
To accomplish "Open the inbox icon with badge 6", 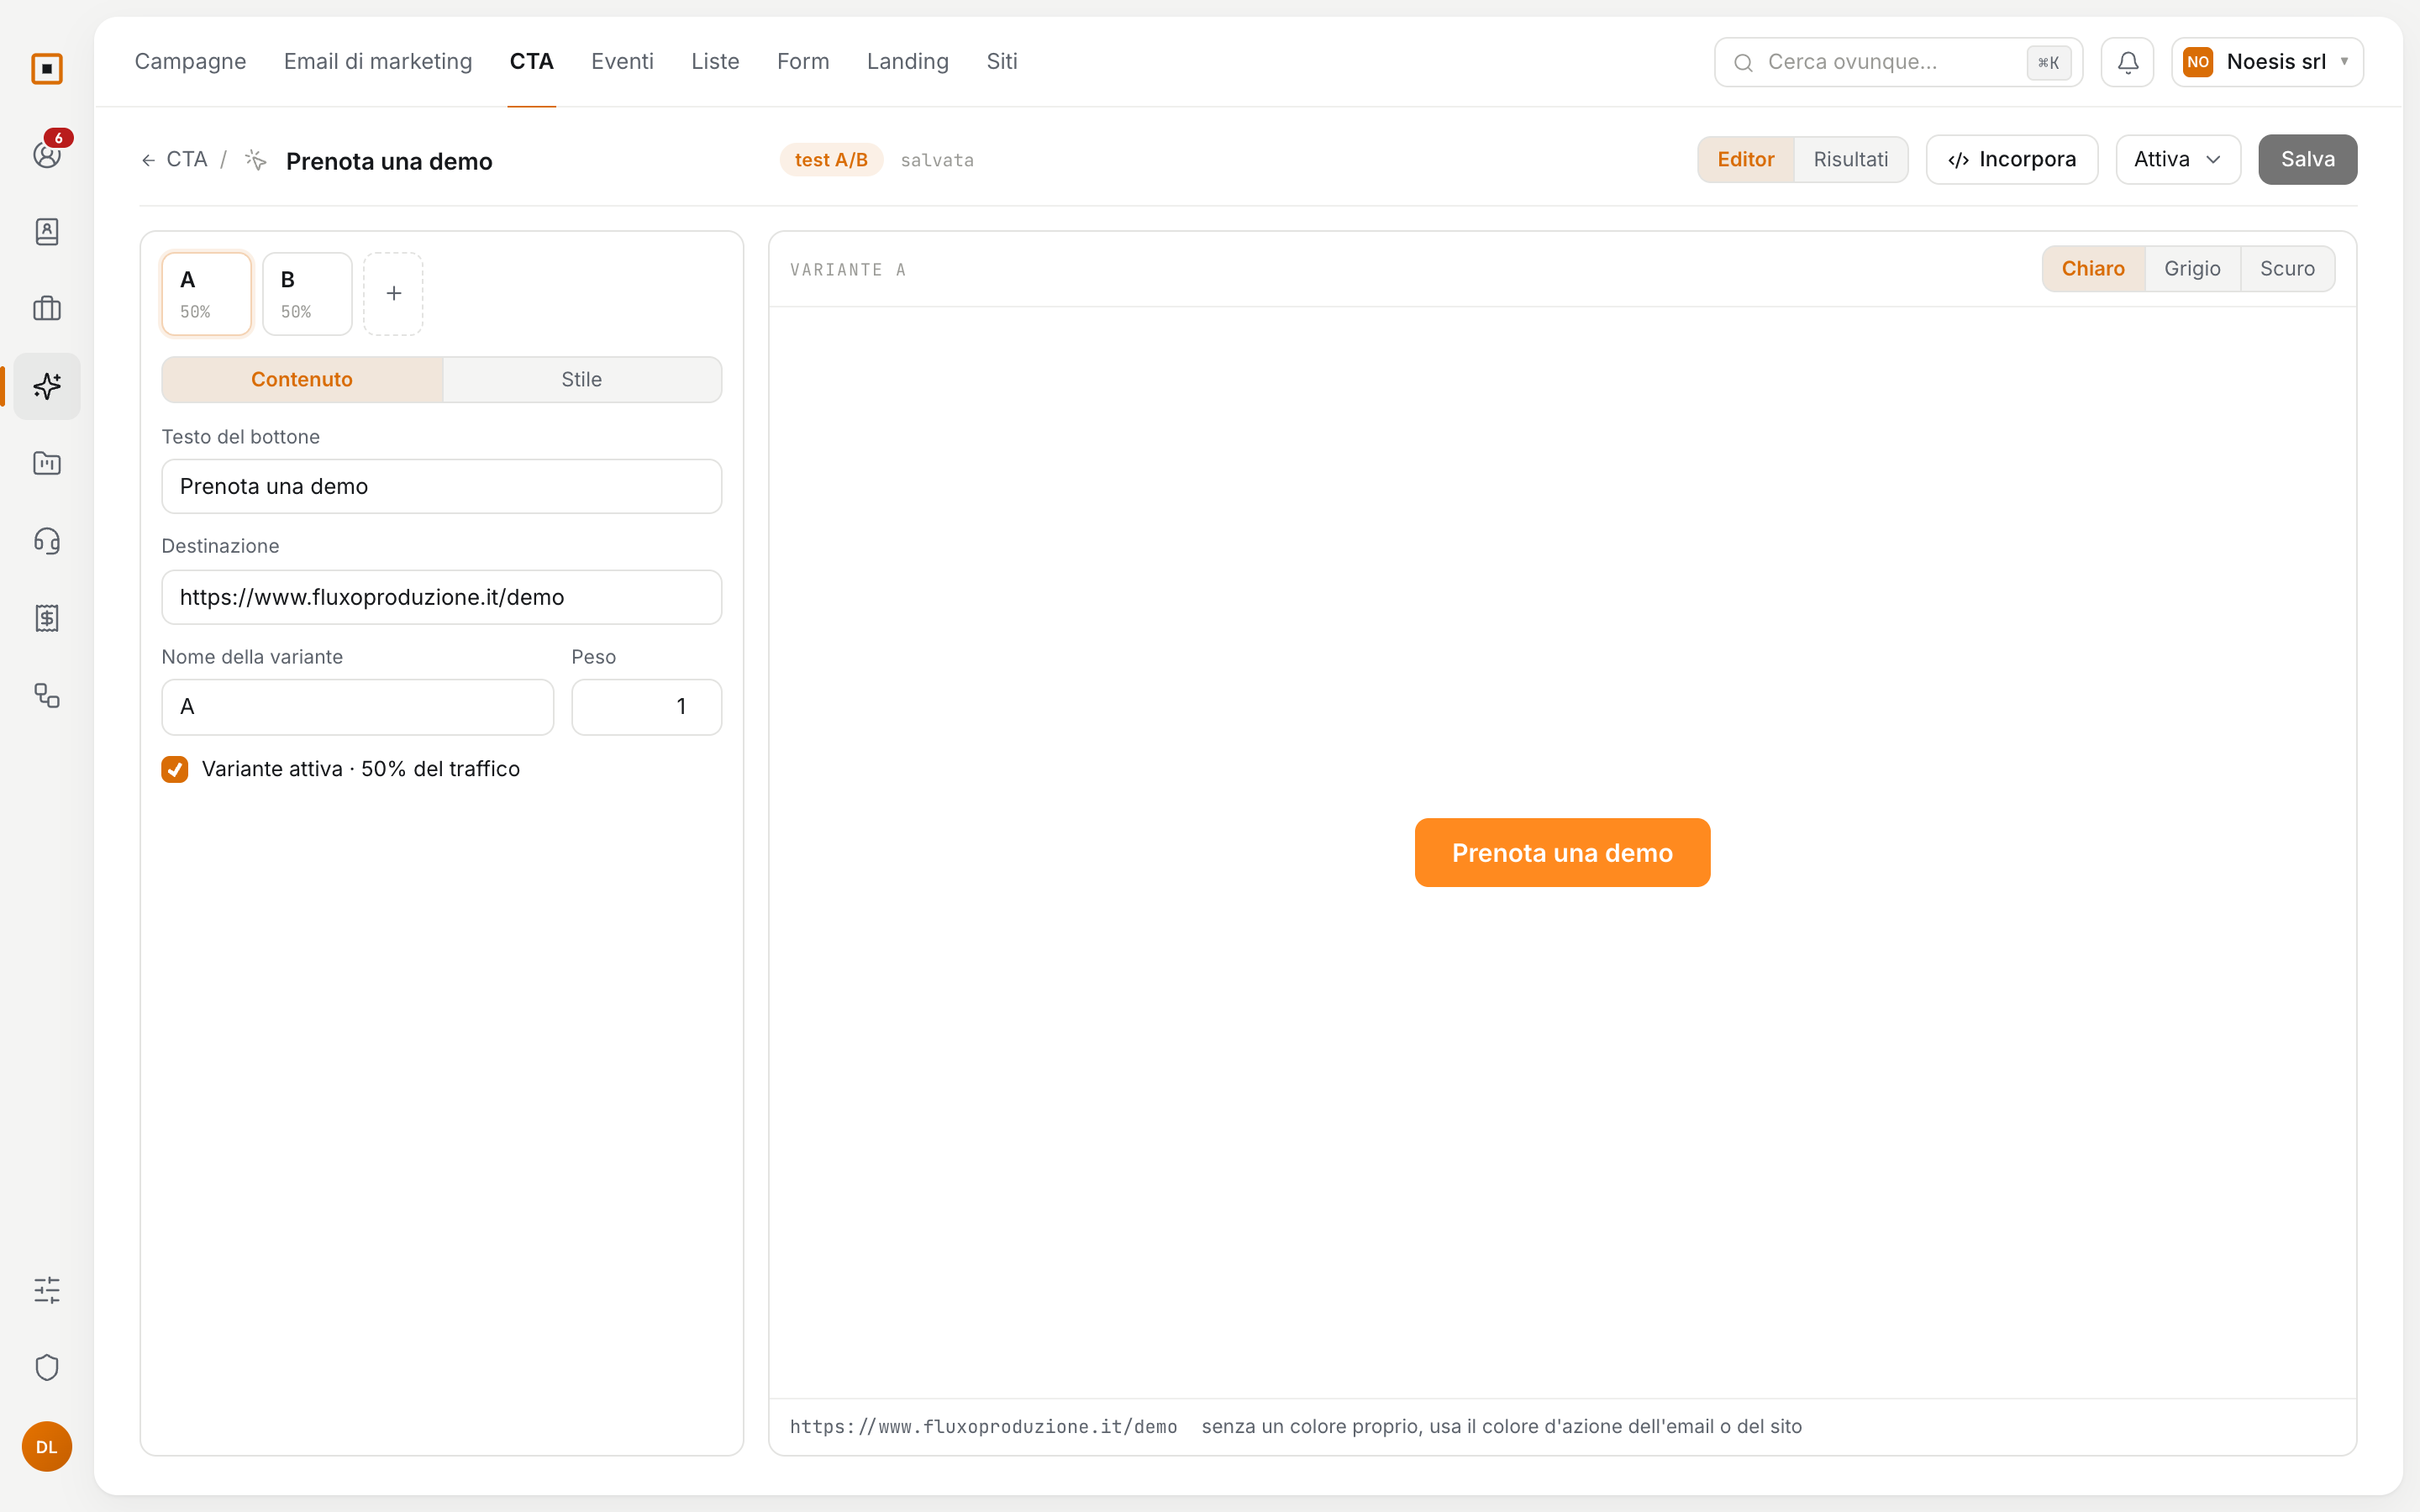I will [47, 154].
